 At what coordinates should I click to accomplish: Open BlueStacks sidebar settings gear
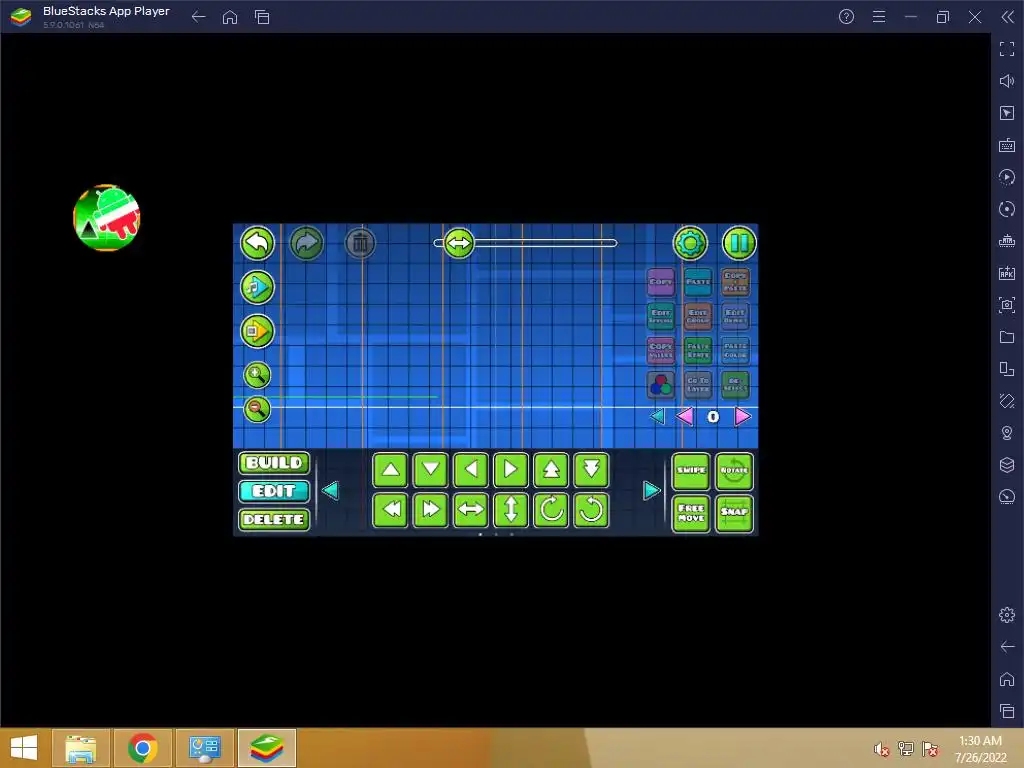tap(1007, 615)
